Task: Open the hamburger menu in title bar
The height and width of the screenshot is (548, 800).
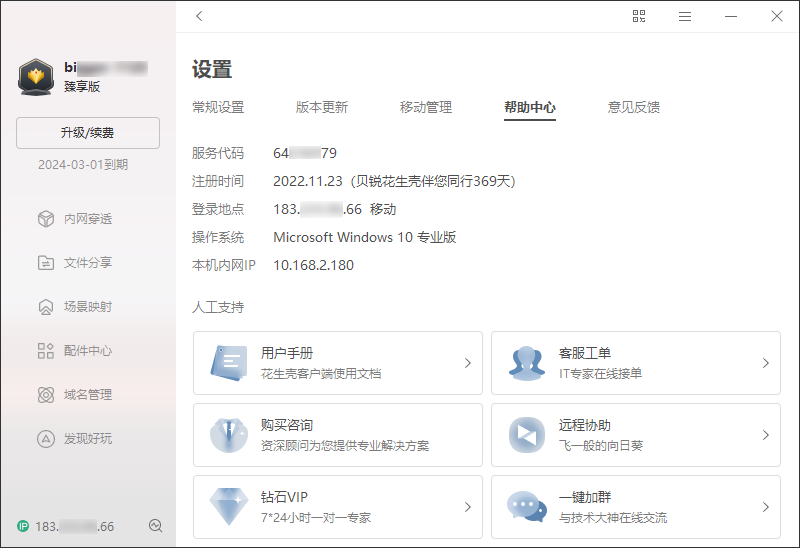Action: click(685, 16)
